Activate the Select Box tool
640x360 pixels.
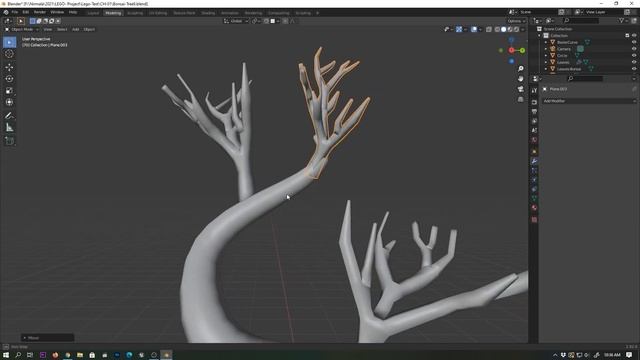9,42
